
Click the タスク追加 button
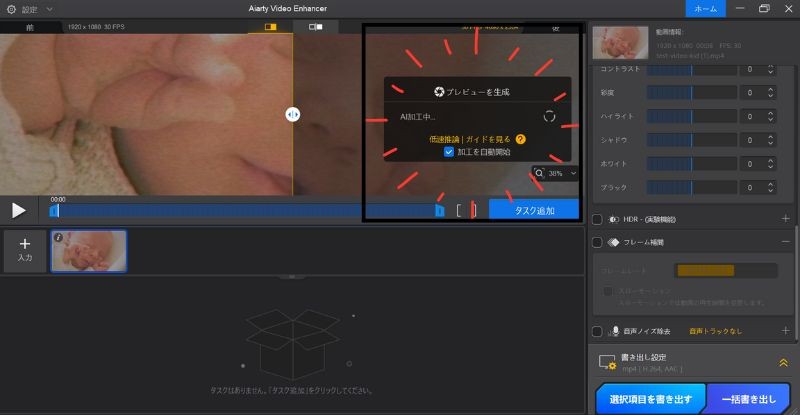(x=534, y=210)
